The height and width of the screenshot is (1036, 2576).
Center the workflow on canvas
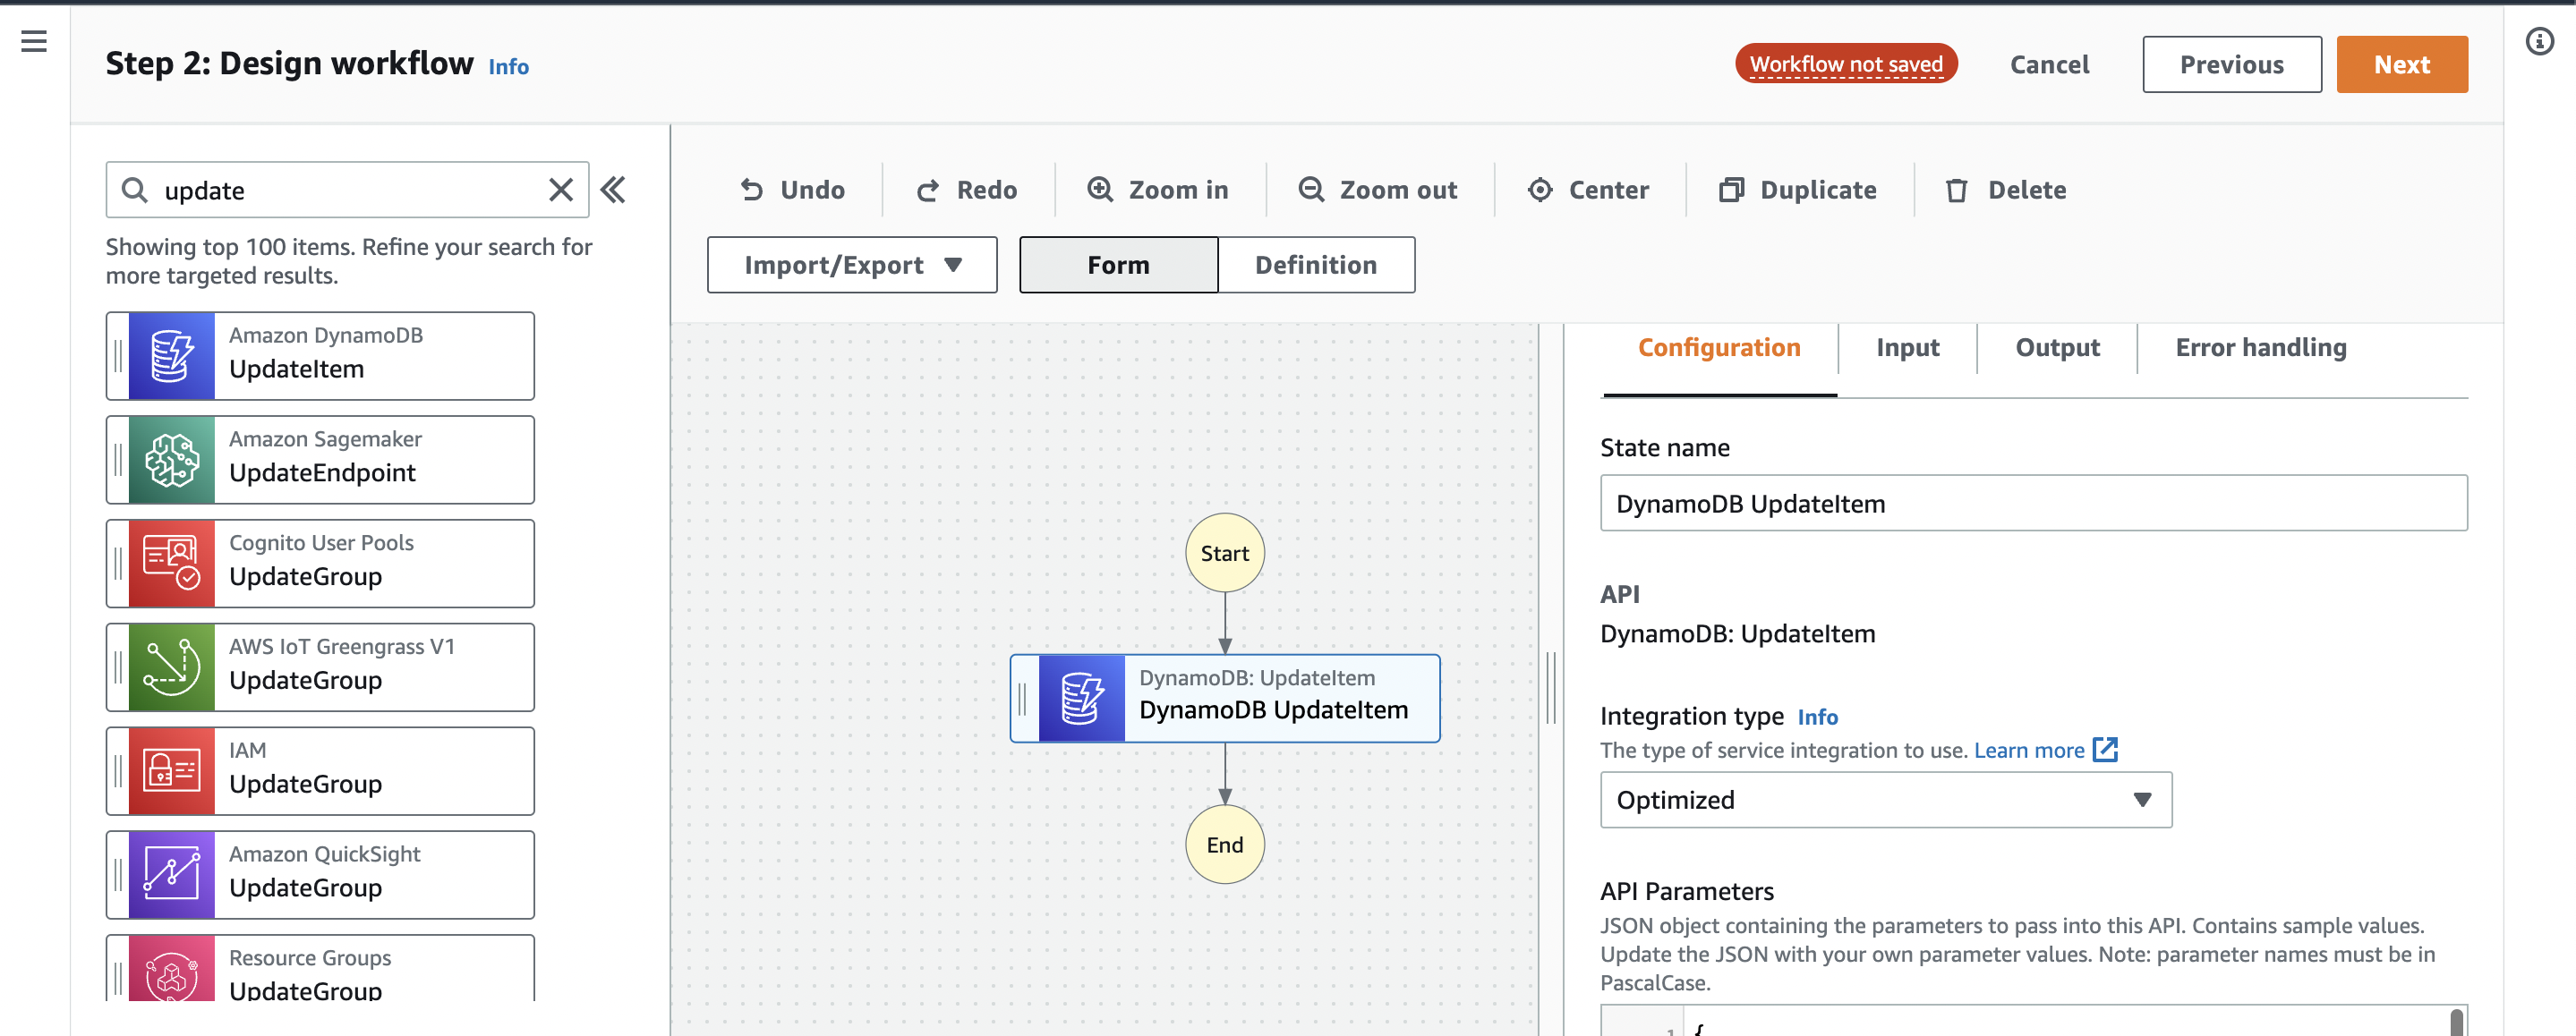pyautogui.click(x=1589, y=190)
